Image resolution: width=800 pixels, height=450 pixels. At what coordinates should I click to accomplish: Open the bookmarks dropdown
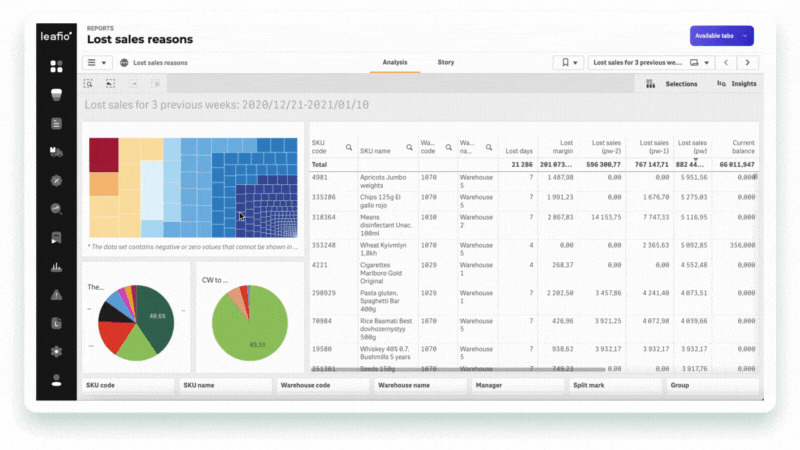click(568, 62)
